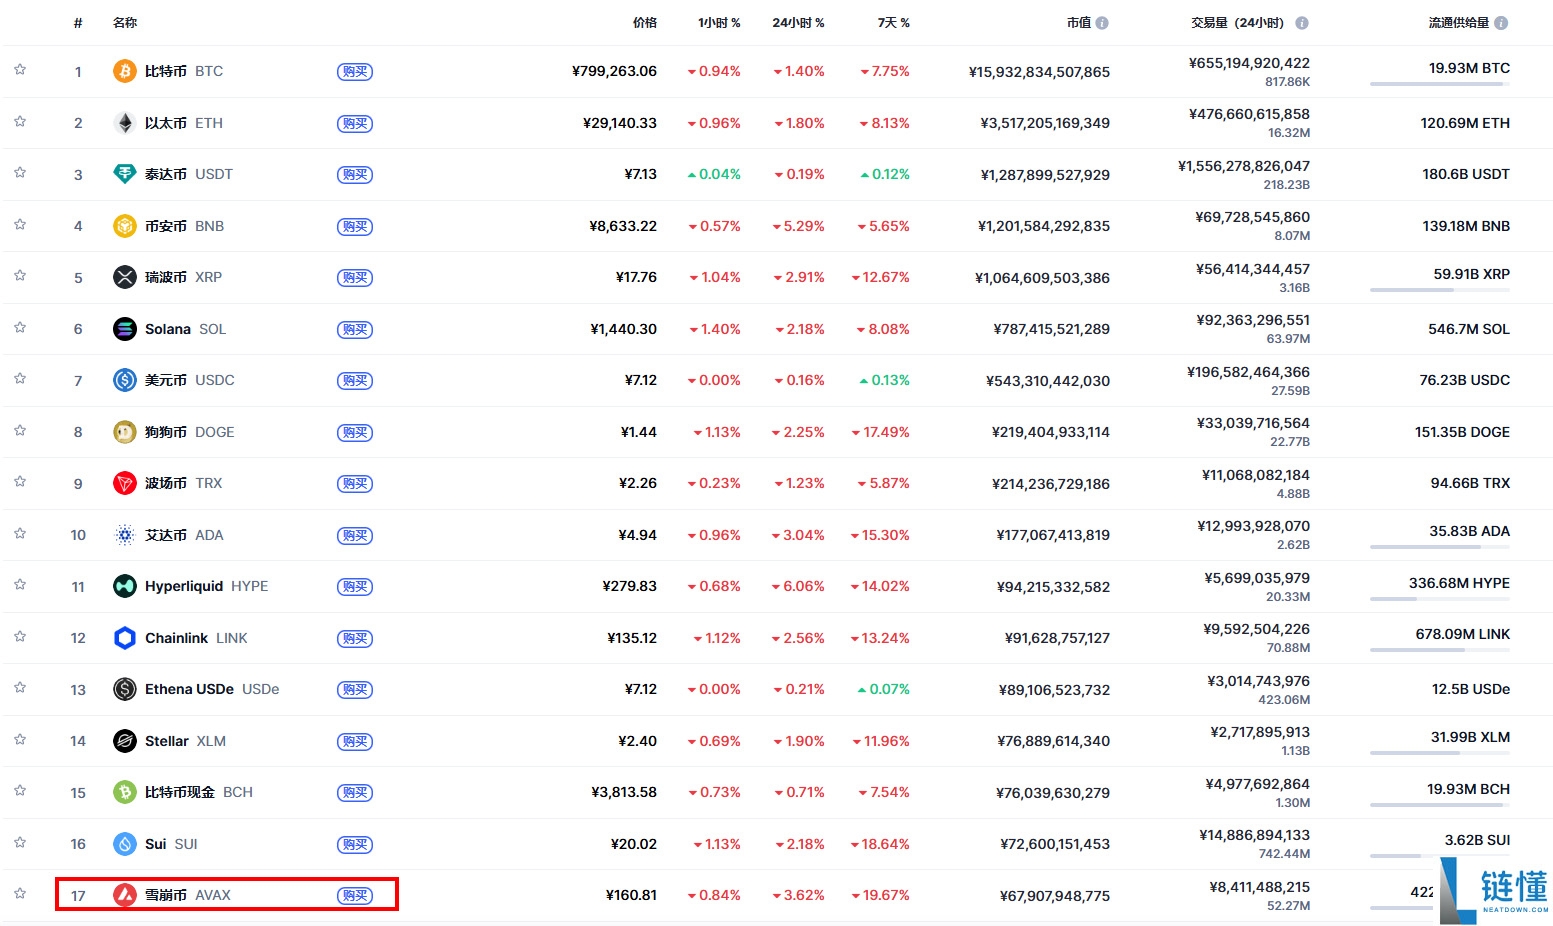Open the 比特币 BTC coin page
Screen dimensions: 1553x926
tap(184, 71)
